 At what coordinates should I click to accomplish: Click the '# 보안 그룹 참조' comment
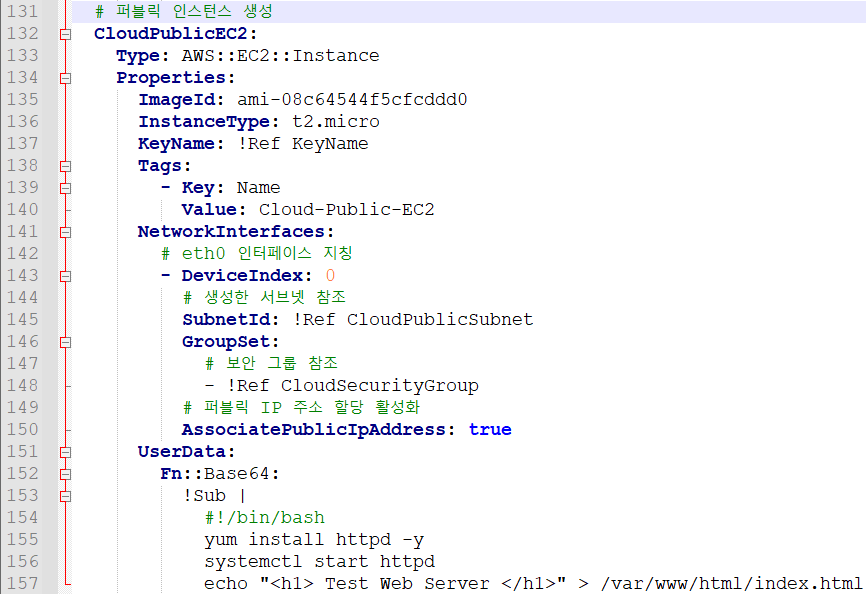pos(271,363)
